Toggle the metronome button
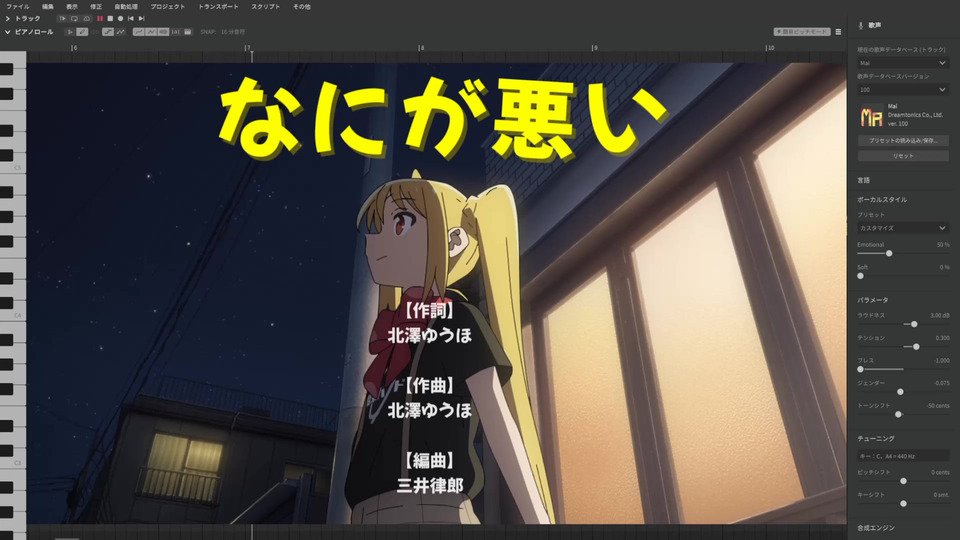The height and width of the screenshot is (540, 960). point(86,19)
